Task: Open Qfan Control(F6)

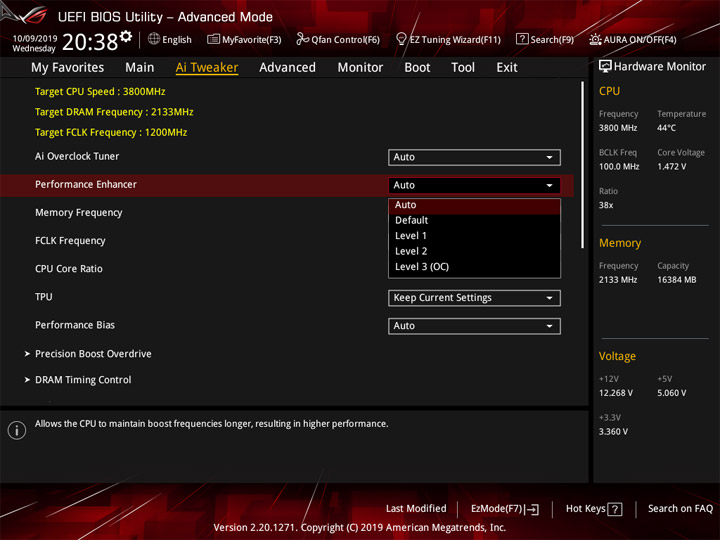Action: click(338, 39)
